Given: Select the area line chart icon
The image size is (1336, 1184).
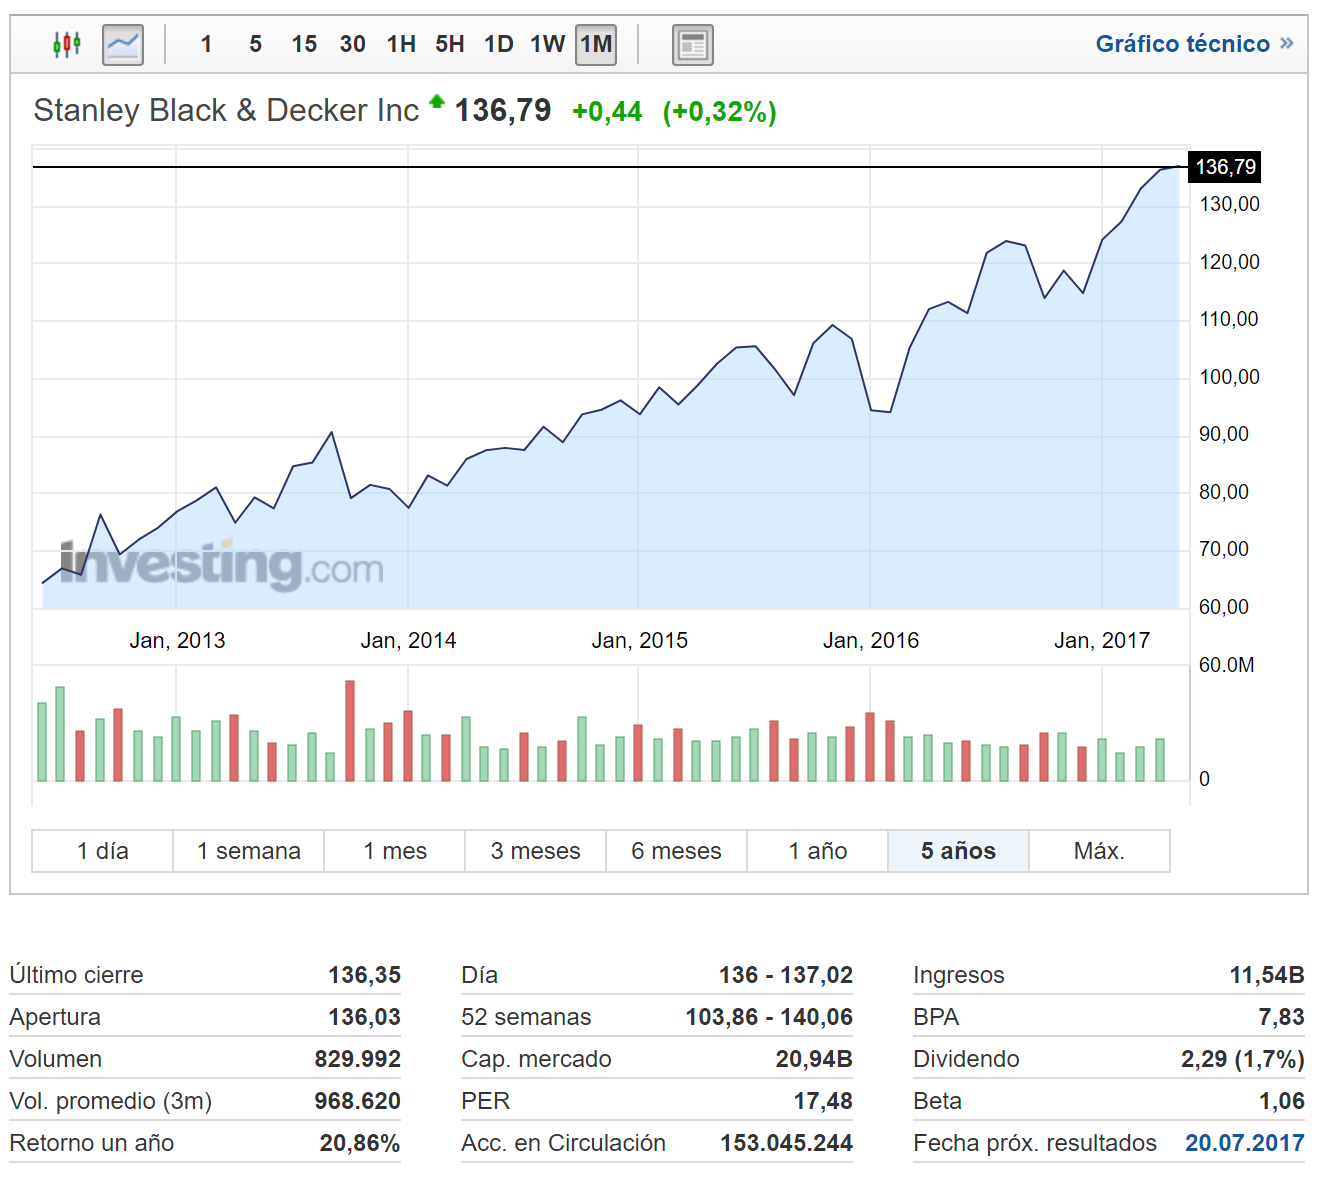Looking at the screenshot, I should point(123,45).
